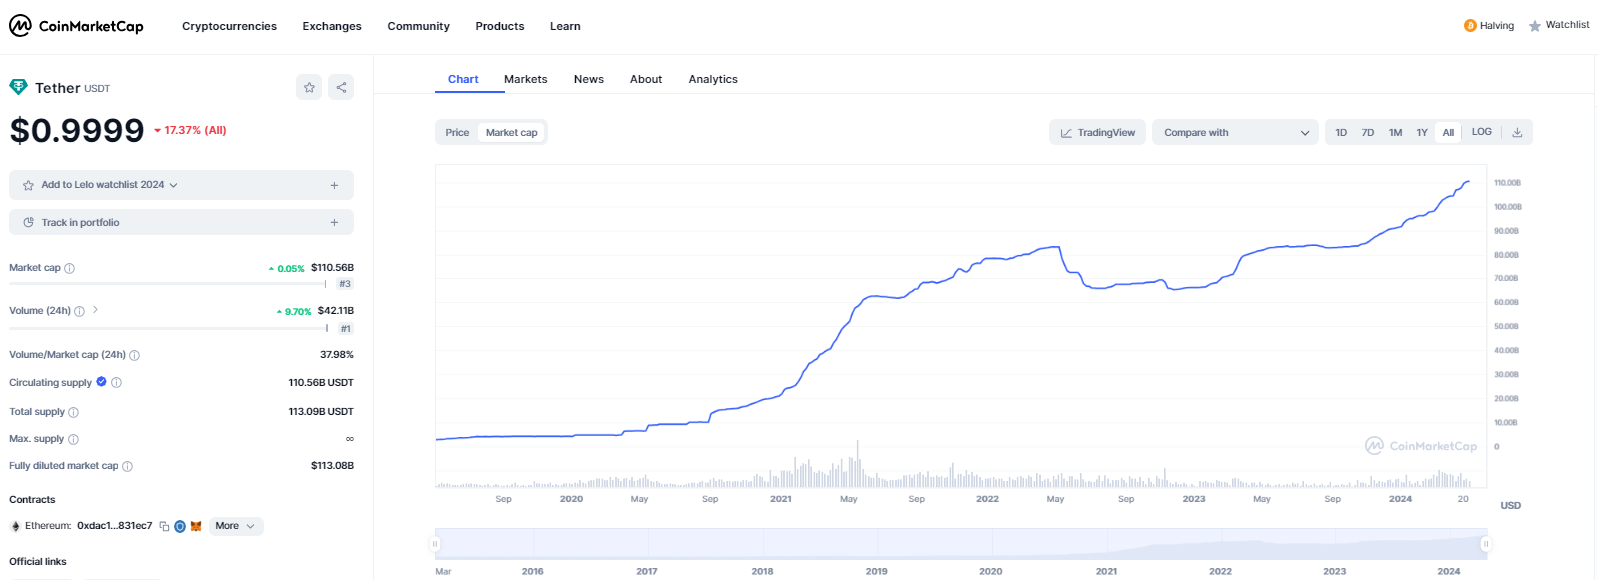Screen dimensions: 1598x580
Task: Show Market cap info tooltip icon
Action: pos(69,268)
